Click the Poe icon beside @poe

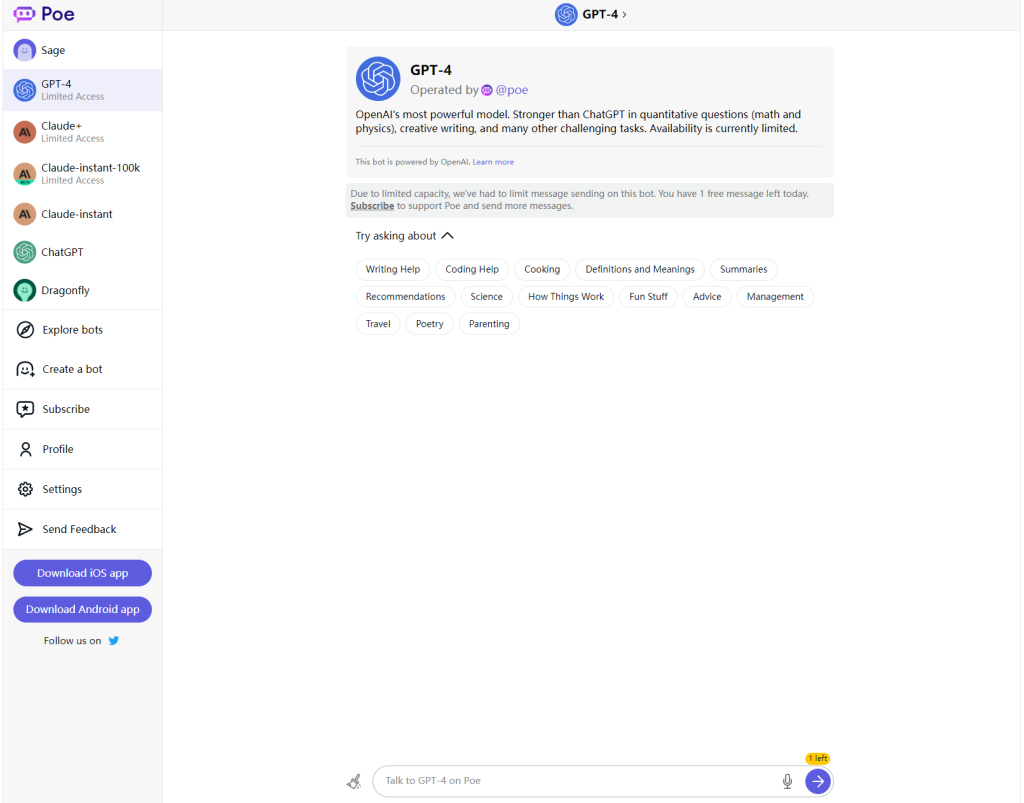coord(487,90)
